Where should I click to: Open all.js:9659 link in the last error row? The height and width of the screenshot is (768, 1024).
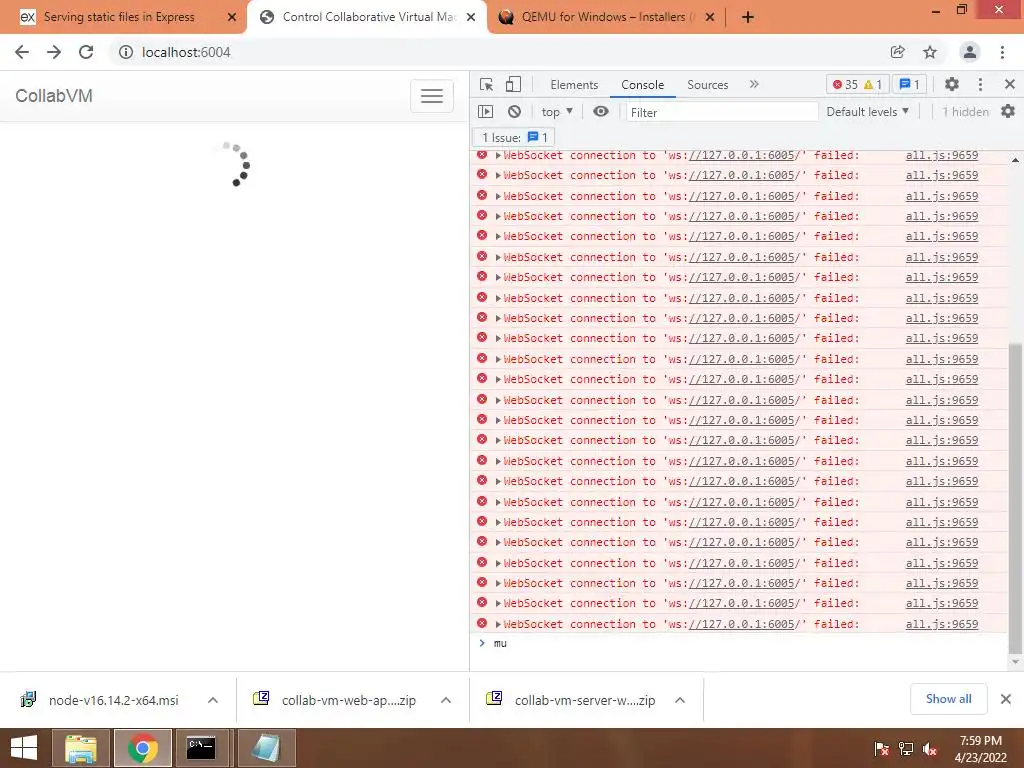[942, 624]
